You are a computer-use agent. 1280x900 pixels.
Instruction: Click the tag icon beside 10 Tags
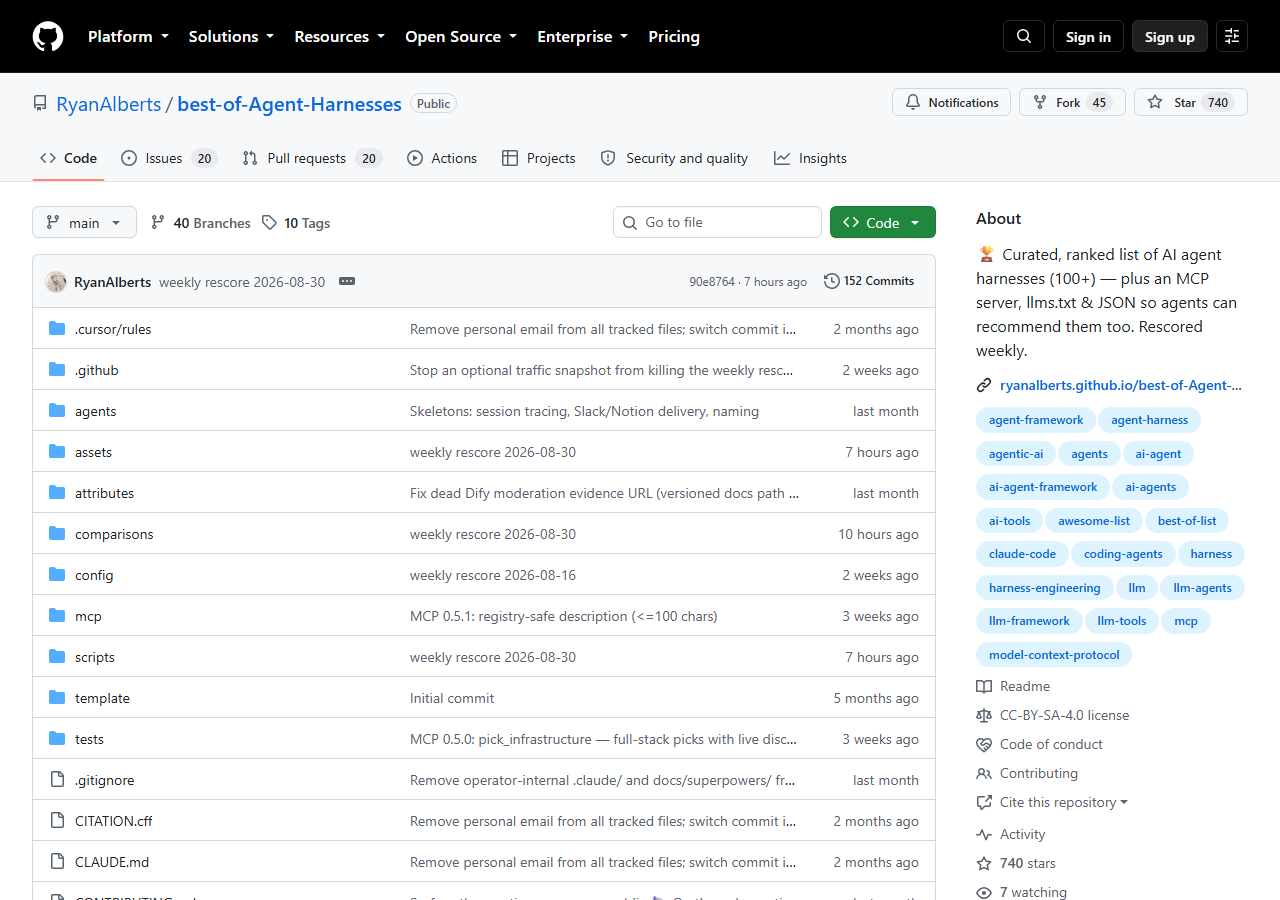[x=270, y=223]
